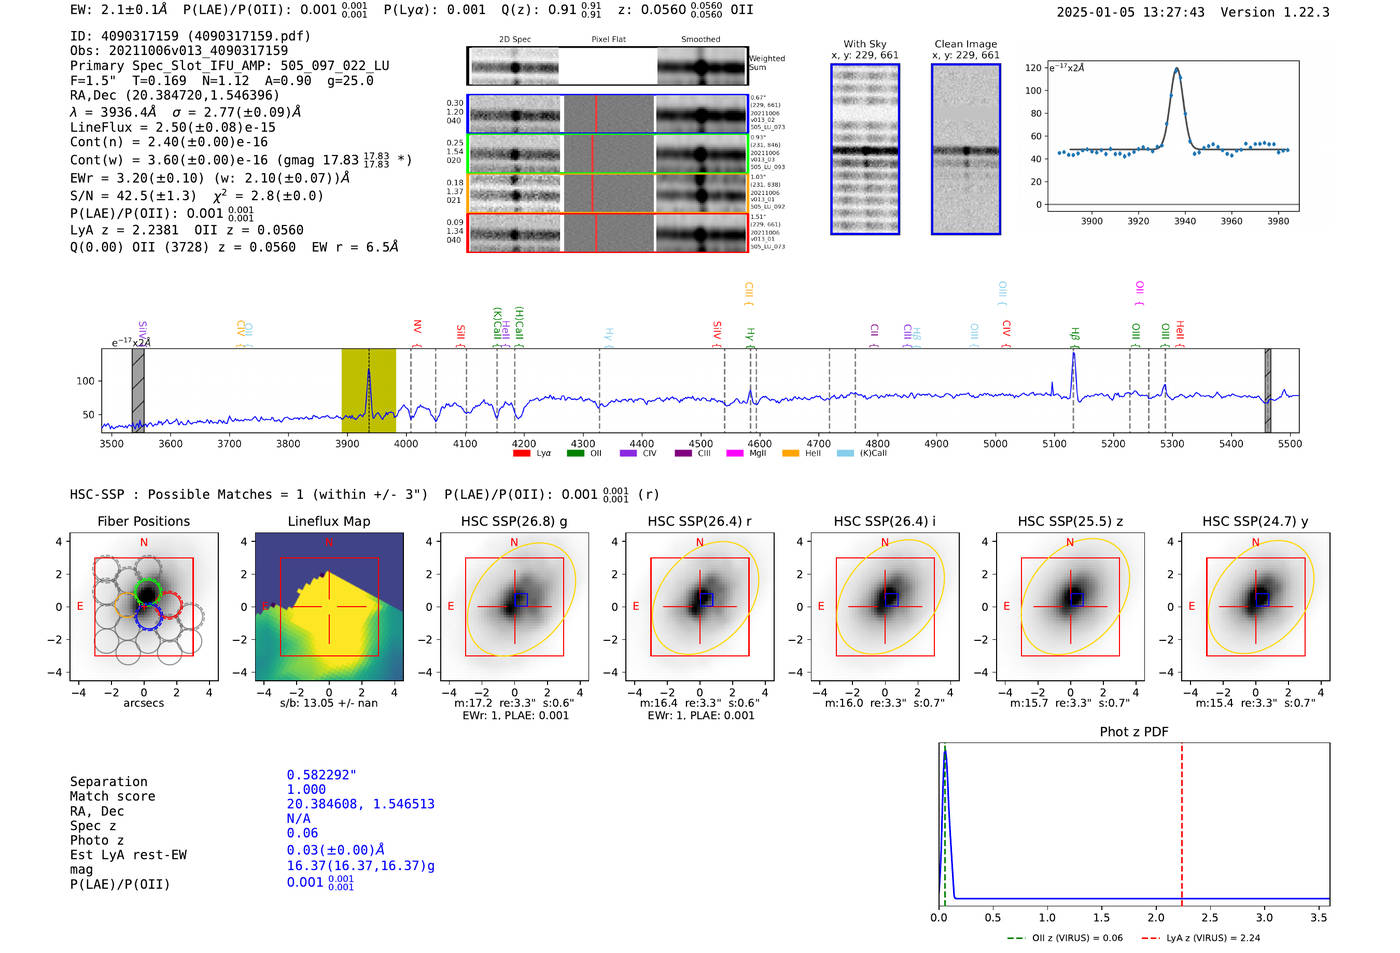Viewport: 1400px width, 953px height.
Task: Select the magenta MgII legend swatch
Action: (735, 454)
